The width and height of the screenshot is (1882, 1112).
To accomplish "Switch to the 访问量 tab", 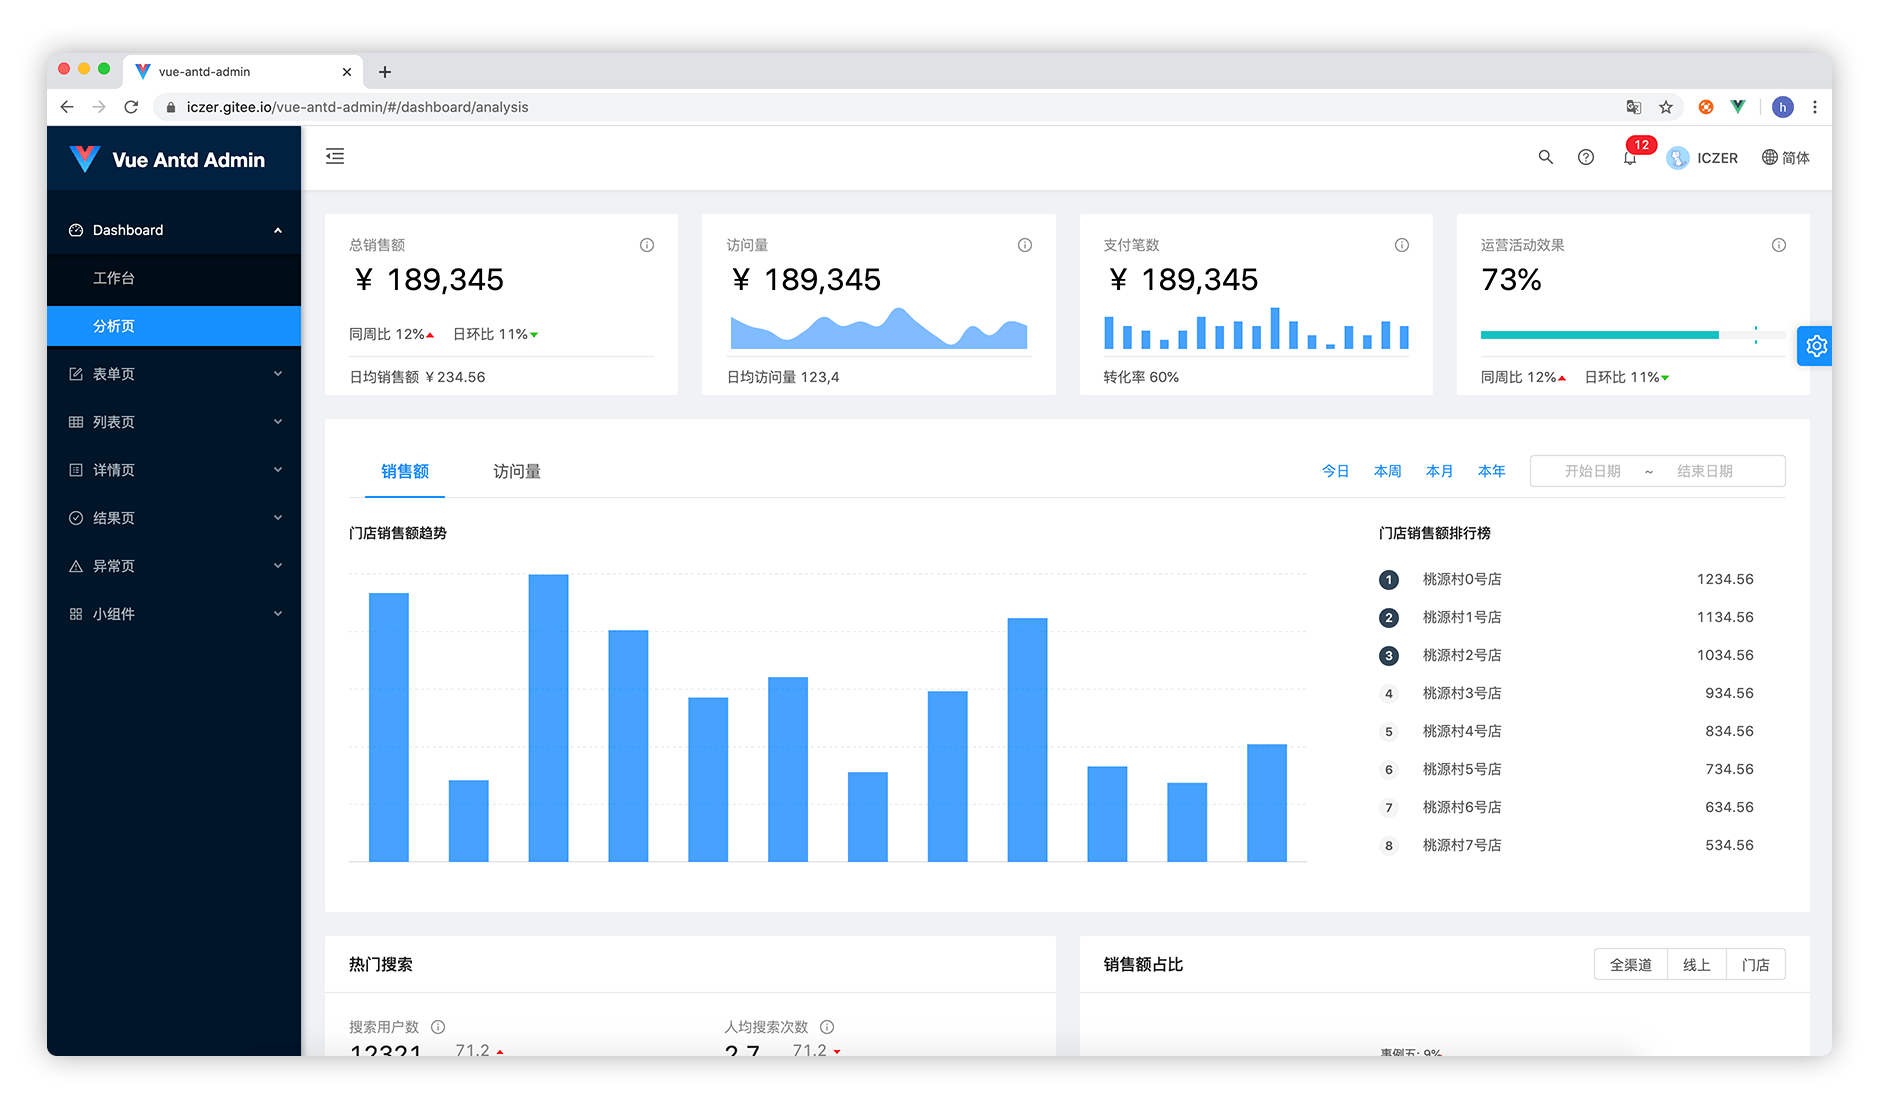I will click(516, 471).
